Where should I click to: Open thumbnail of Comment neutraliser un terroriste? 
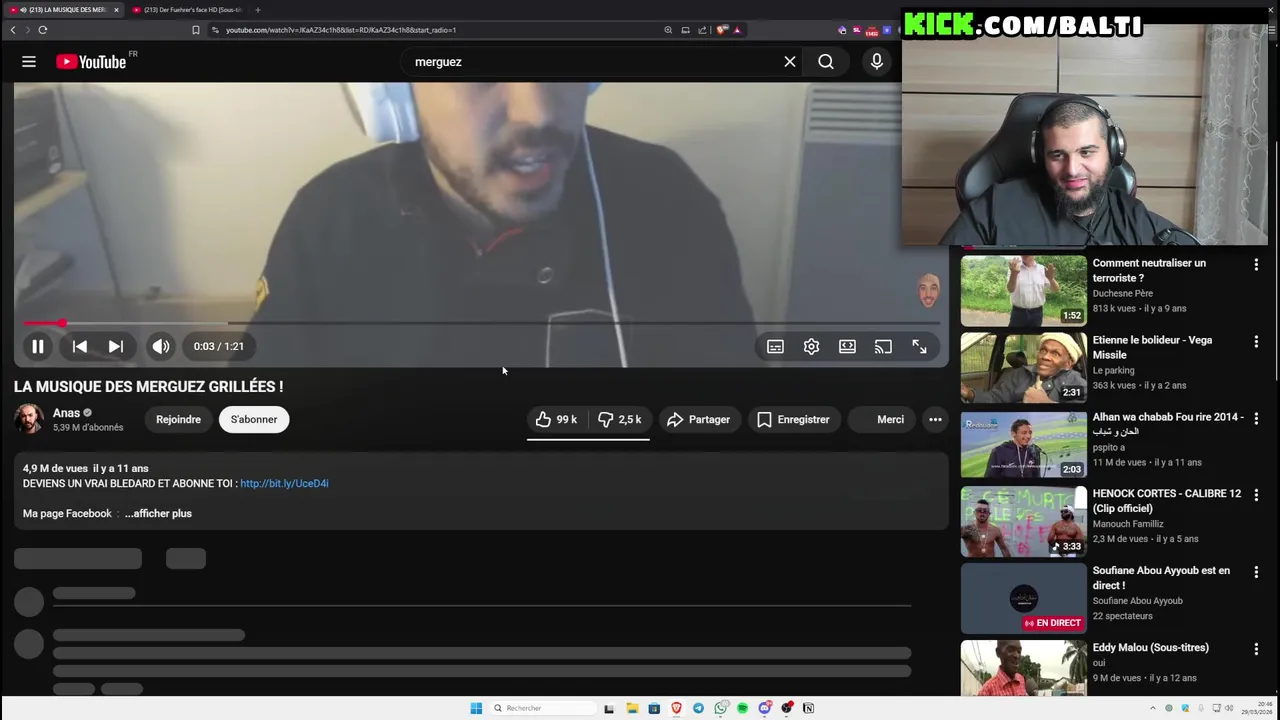1024,291
